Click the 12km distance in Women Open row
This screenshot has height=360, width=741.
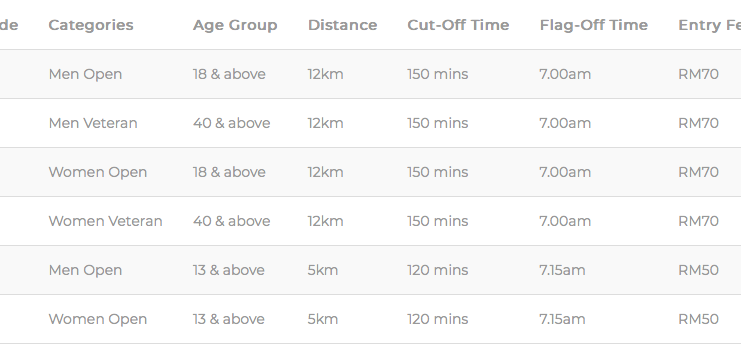click(x=326, y=172)
